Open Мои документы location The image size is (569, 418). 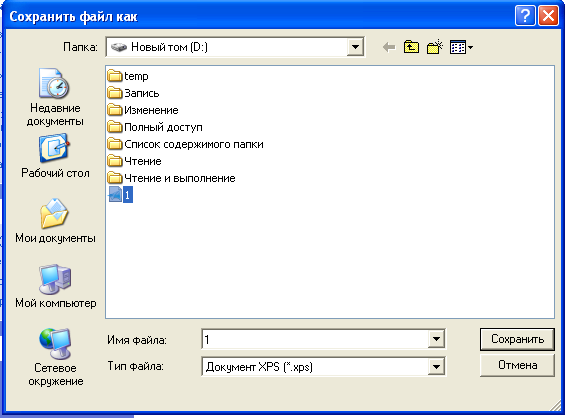pos(55,221)
